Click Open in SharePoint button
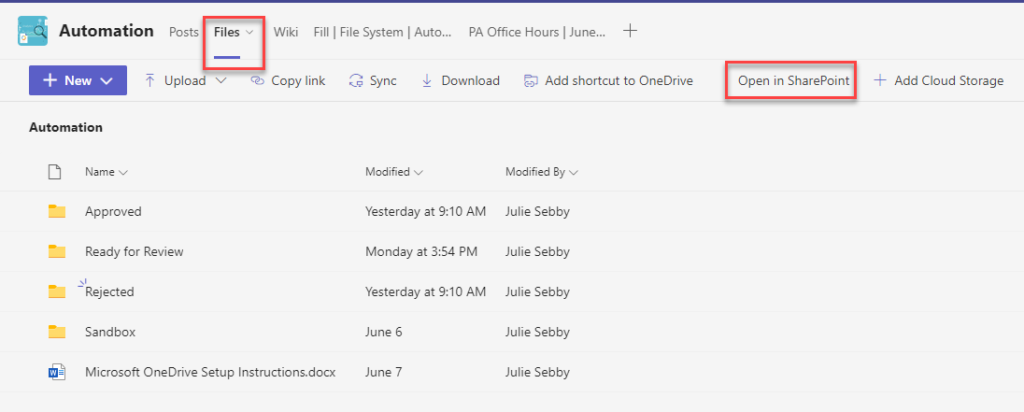Screen dimensions: 1024x412 tap(793, 81)
